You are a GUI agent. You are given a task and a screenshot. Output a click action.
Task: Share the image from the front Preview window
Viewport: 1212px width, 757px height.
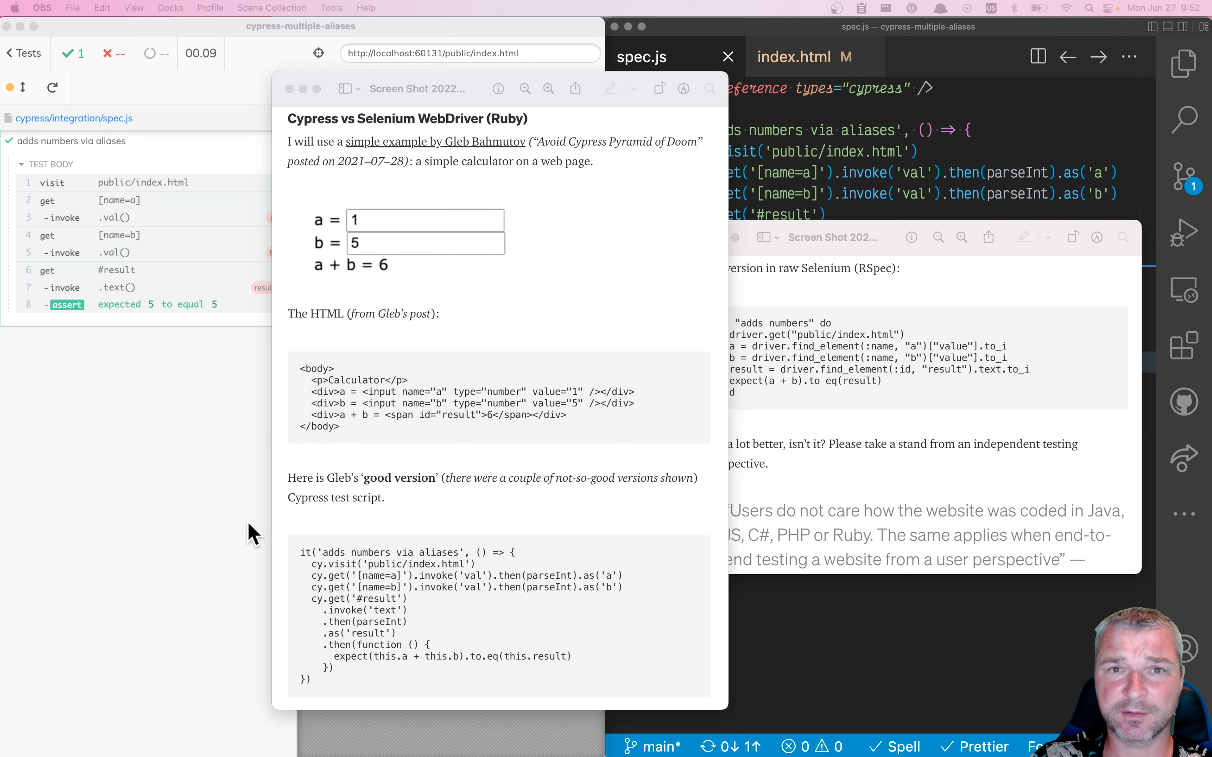tap(575, 89)
